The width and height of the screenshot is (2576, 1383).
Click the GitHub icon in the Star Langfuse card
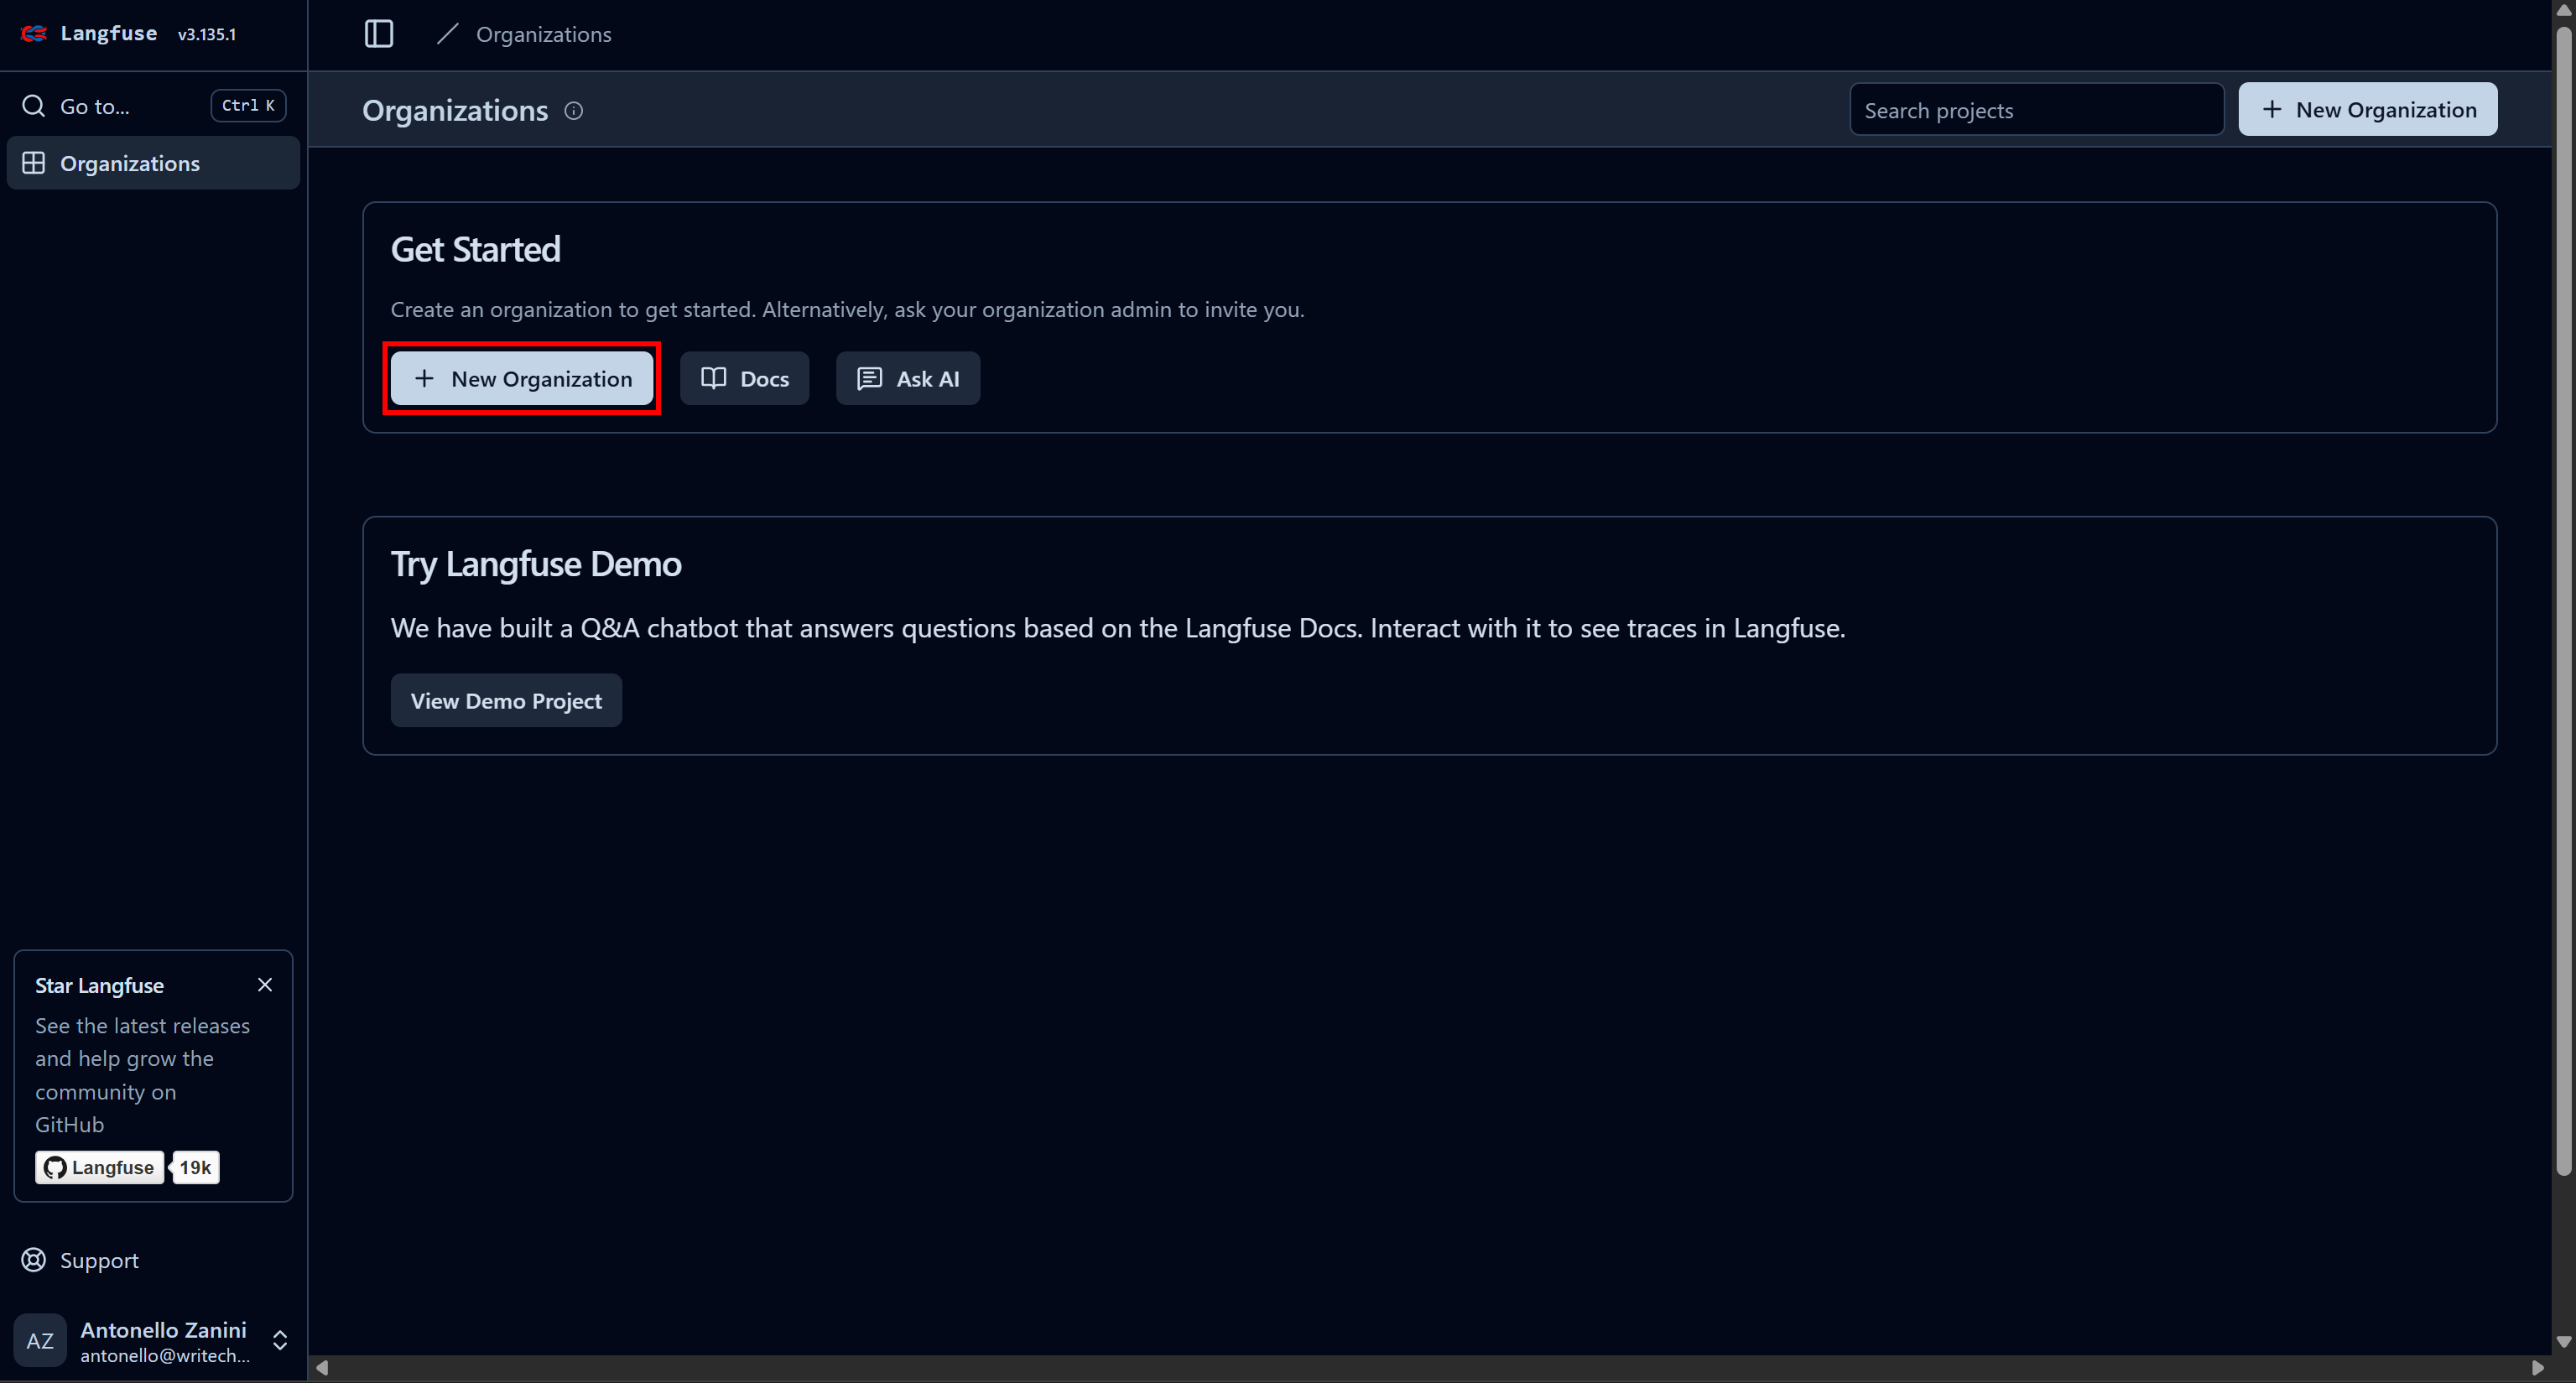pos(55,1167)
